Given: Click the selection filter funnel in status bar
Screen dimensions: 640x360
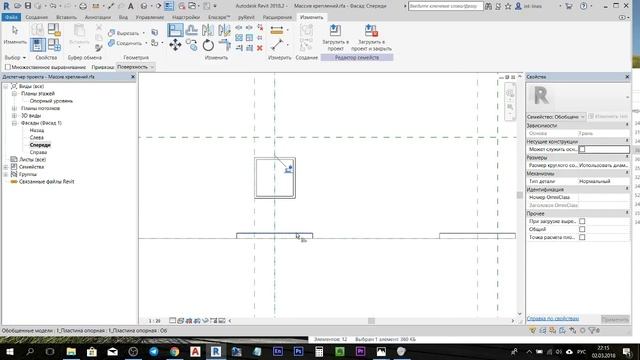Looking at the screenshot, I should click(592, 331).
